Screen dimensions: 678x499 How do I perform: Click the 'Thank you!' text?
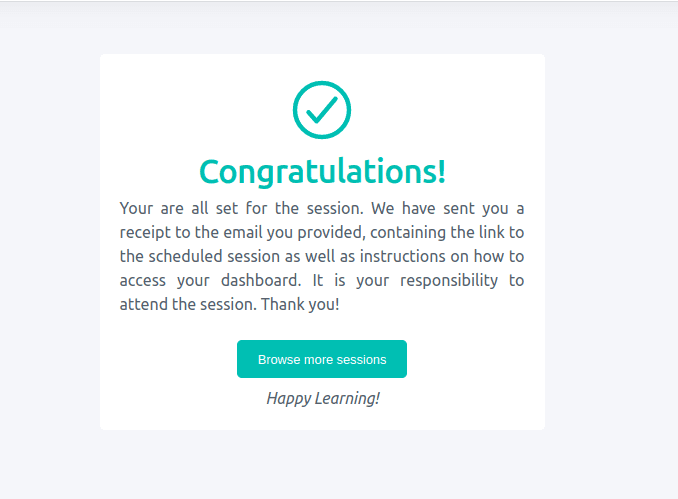pyautogui.click(x=300, y=304)
